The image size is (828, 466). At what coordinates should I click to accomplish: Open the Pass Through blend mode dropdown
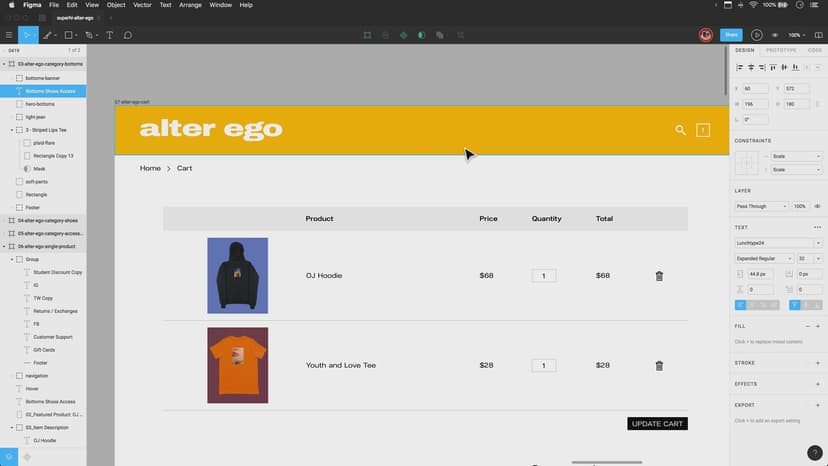click(x=761, y=206)
